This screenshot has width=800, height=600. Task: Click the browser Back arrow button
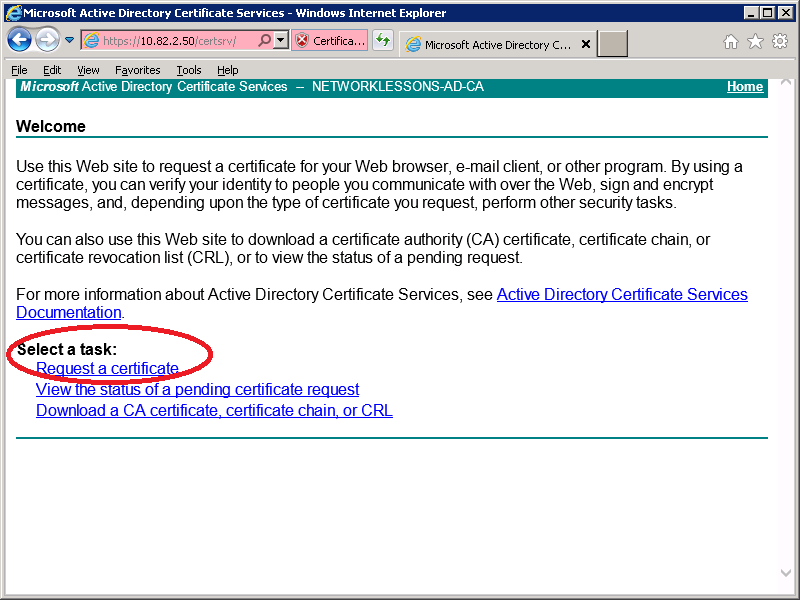click(x=19, y=40)
